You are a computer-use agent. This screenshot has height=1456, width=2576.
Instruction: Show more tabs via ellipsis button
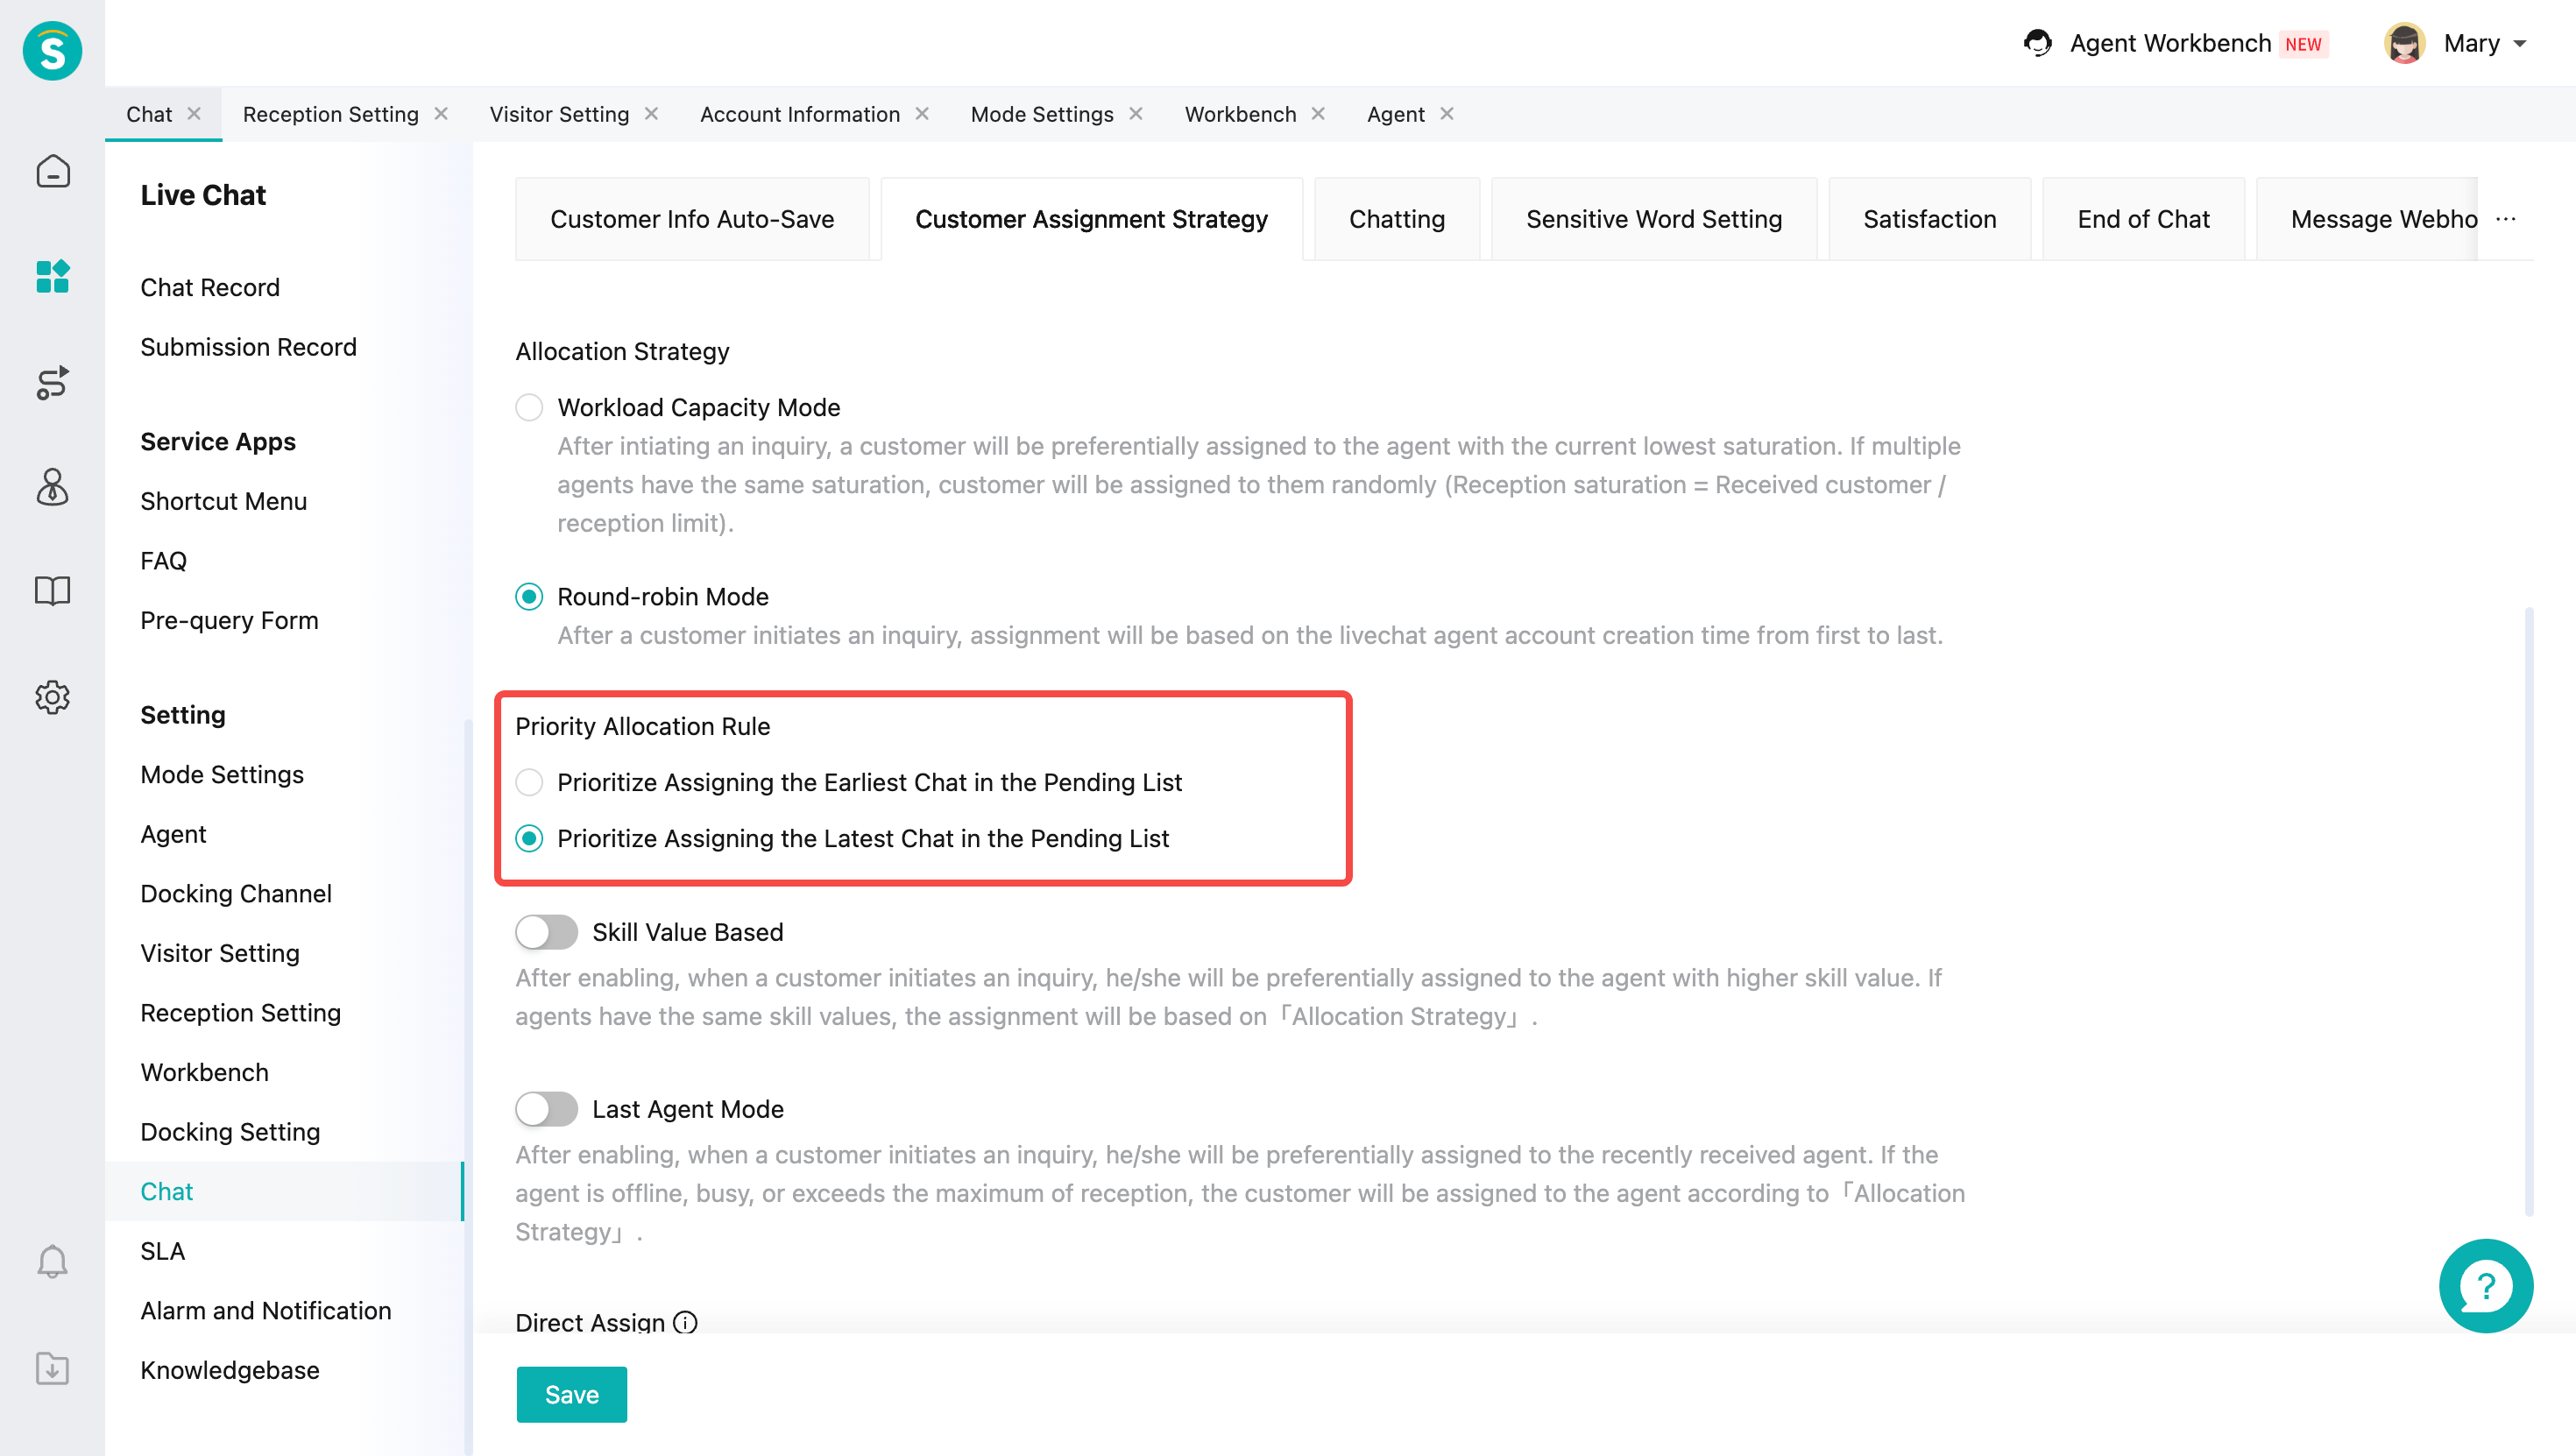(x=2505, y=219)
